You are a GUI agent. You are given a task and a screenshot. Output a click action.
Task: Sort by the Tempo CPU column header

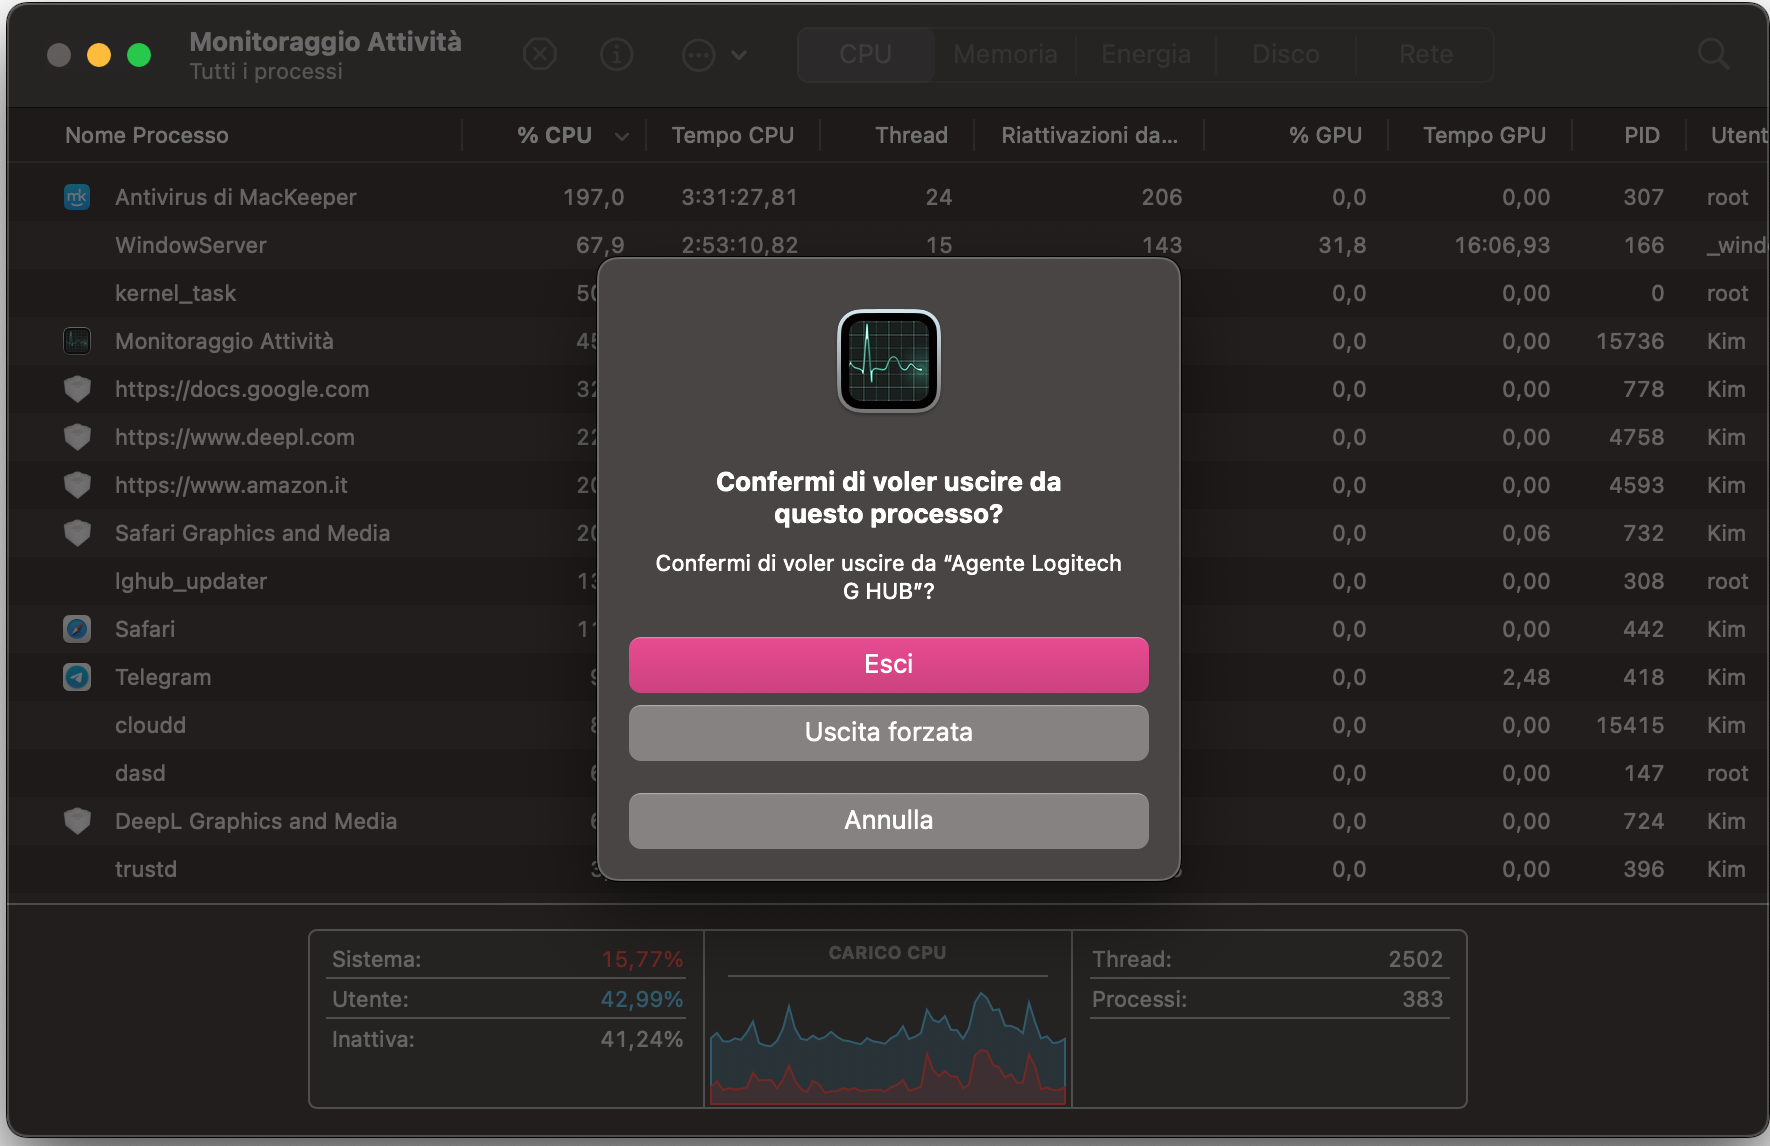(x=733, y=135)
